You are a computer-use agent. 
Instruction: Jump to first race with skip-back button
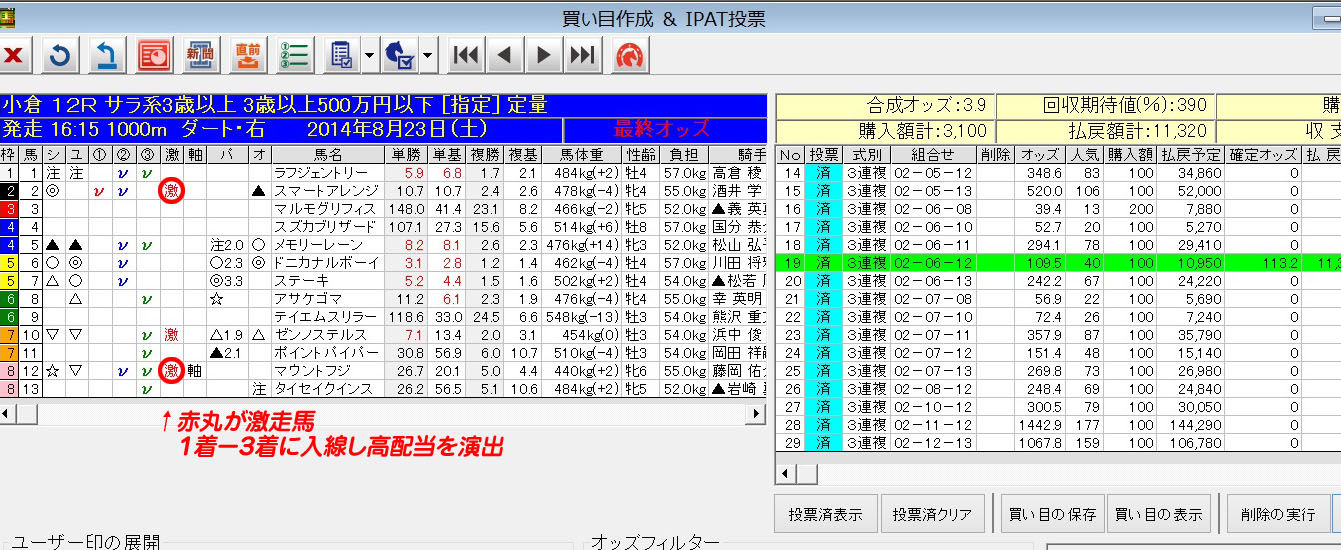tap(465, 55)
